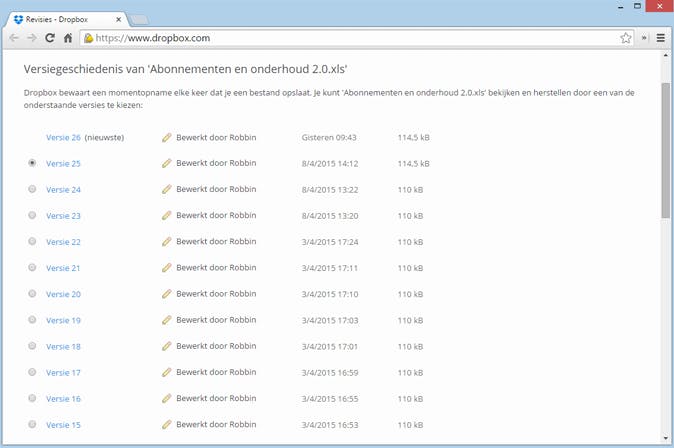The image size is (674, 448).
Task: Open the Versie 16 link
Action: tap(63, 399)
